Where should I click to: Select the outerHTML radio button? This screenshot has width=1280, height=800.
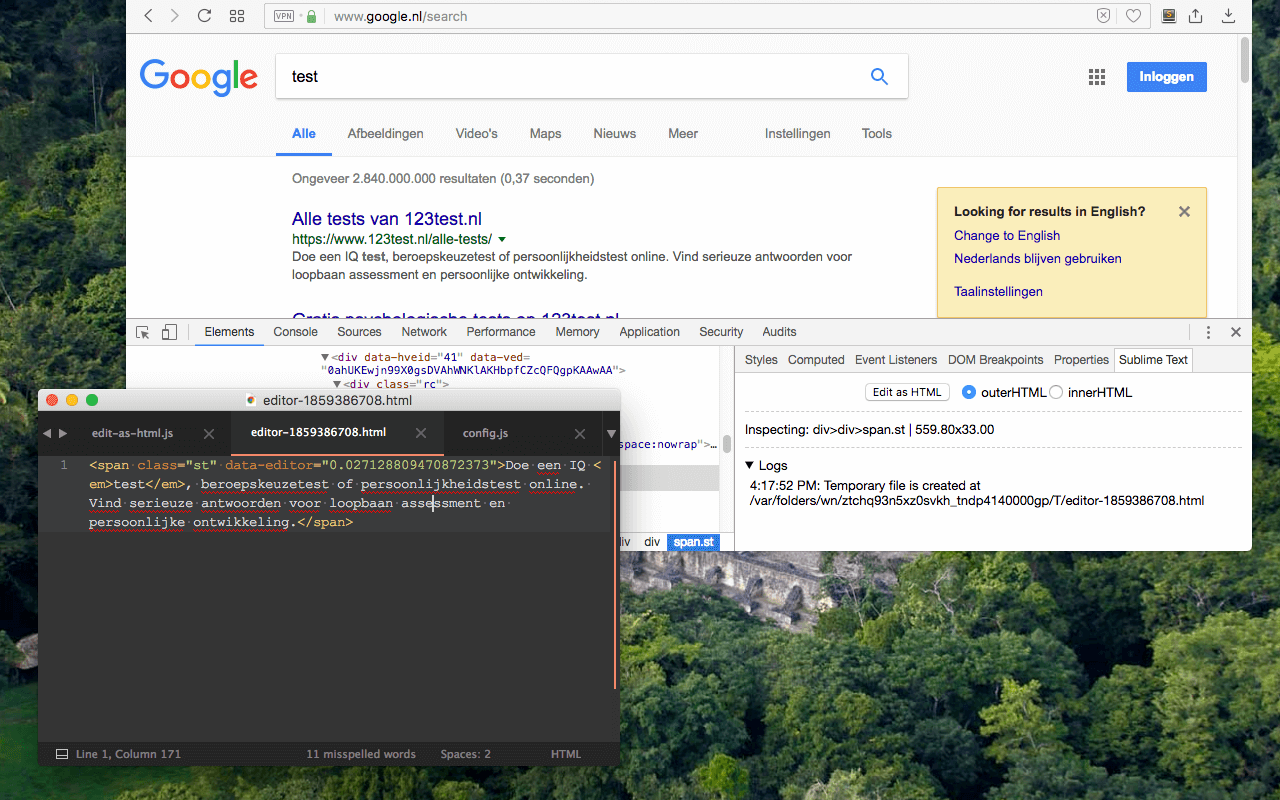click(x=968, y=392)
